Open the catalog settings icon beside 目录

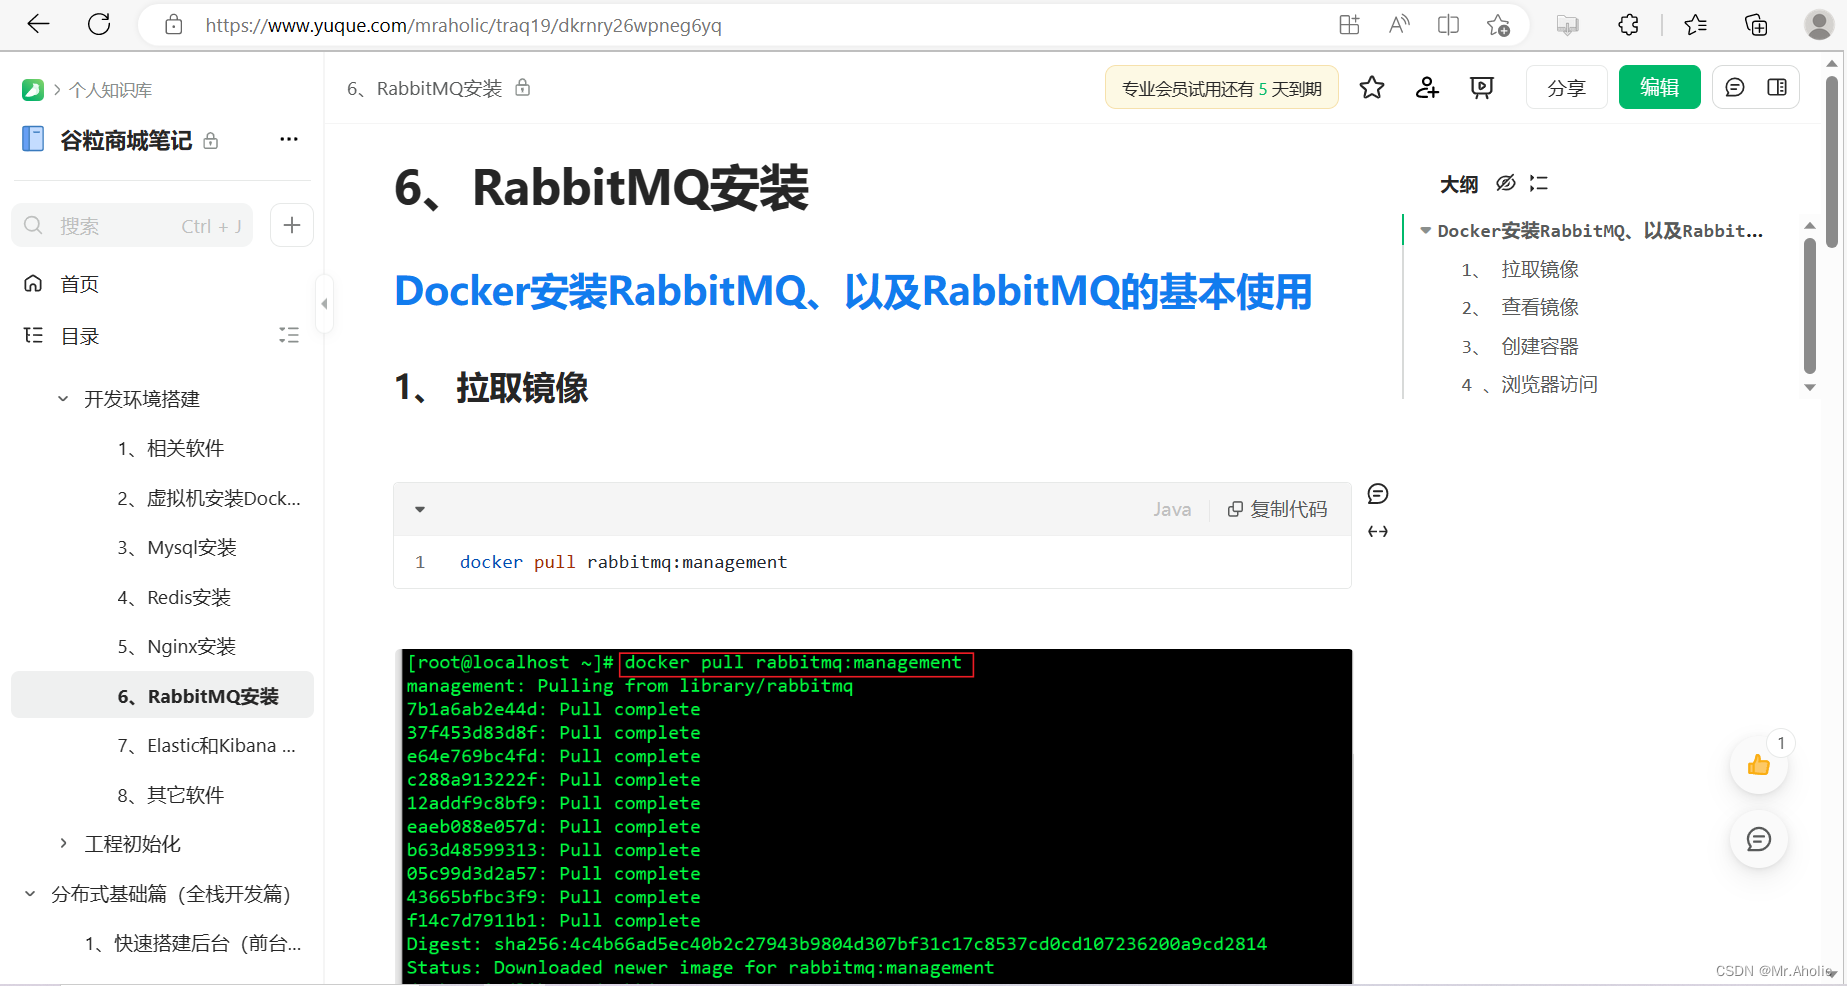pos(288,335)
